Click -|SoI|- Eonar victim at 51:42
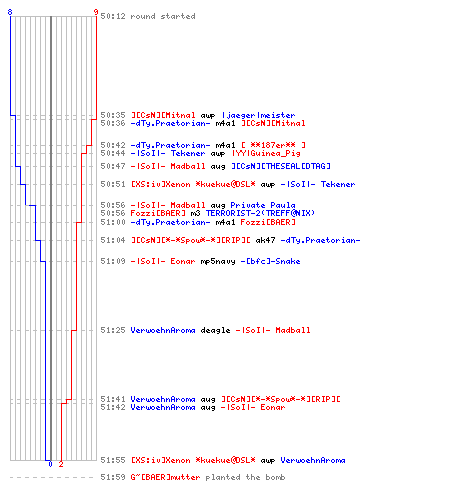 tap(253, 407)
